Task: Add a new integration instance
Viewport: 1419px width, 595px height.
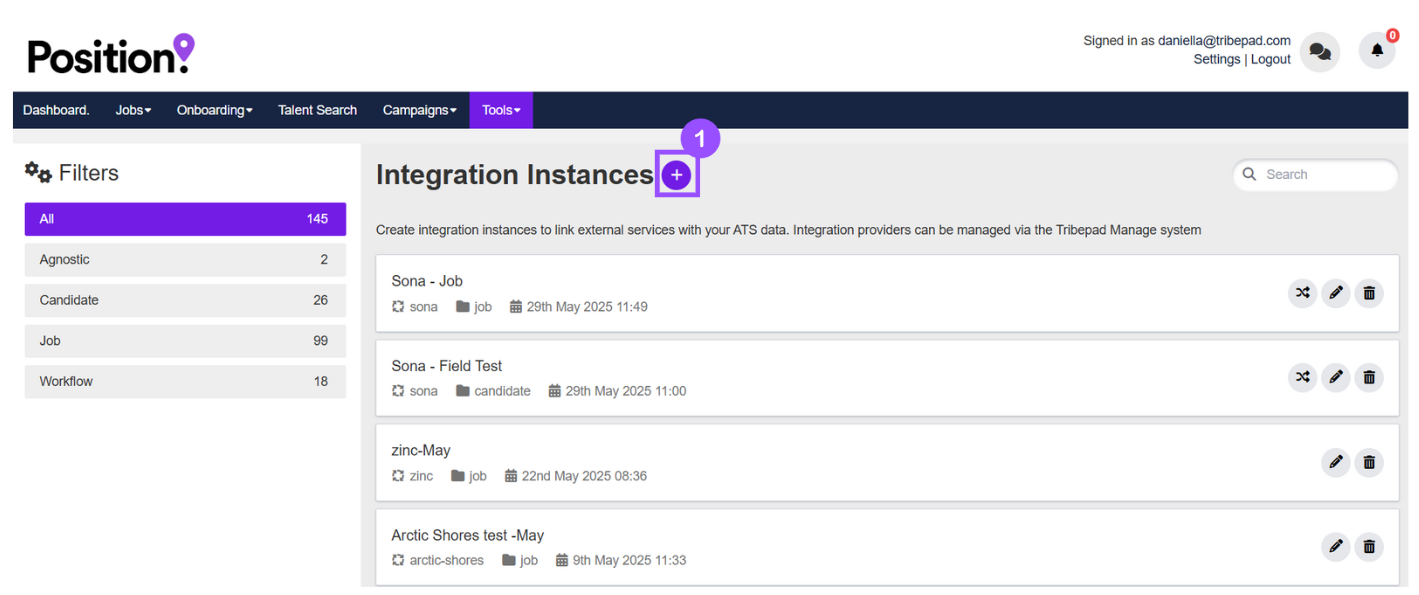Action: click(x=677, y=175)
